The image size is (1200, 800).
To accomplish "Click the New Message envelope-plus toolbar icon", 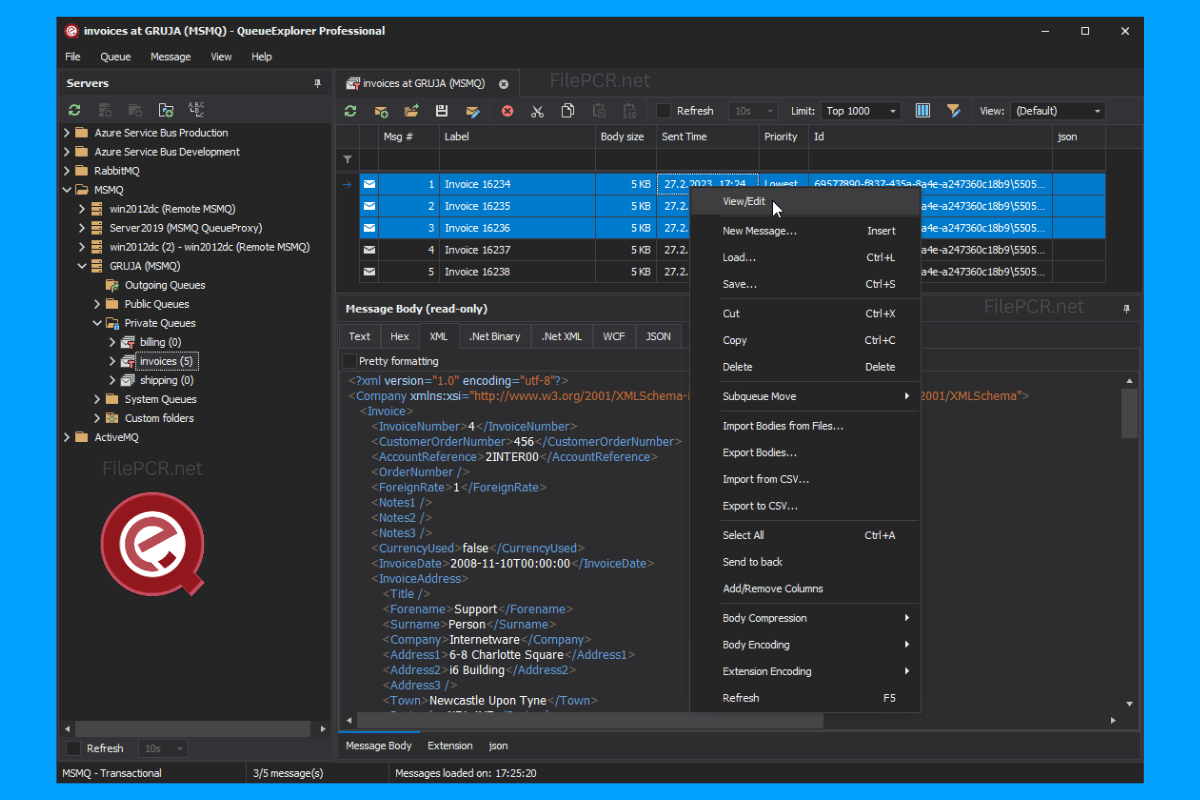I will click(381, 111).
